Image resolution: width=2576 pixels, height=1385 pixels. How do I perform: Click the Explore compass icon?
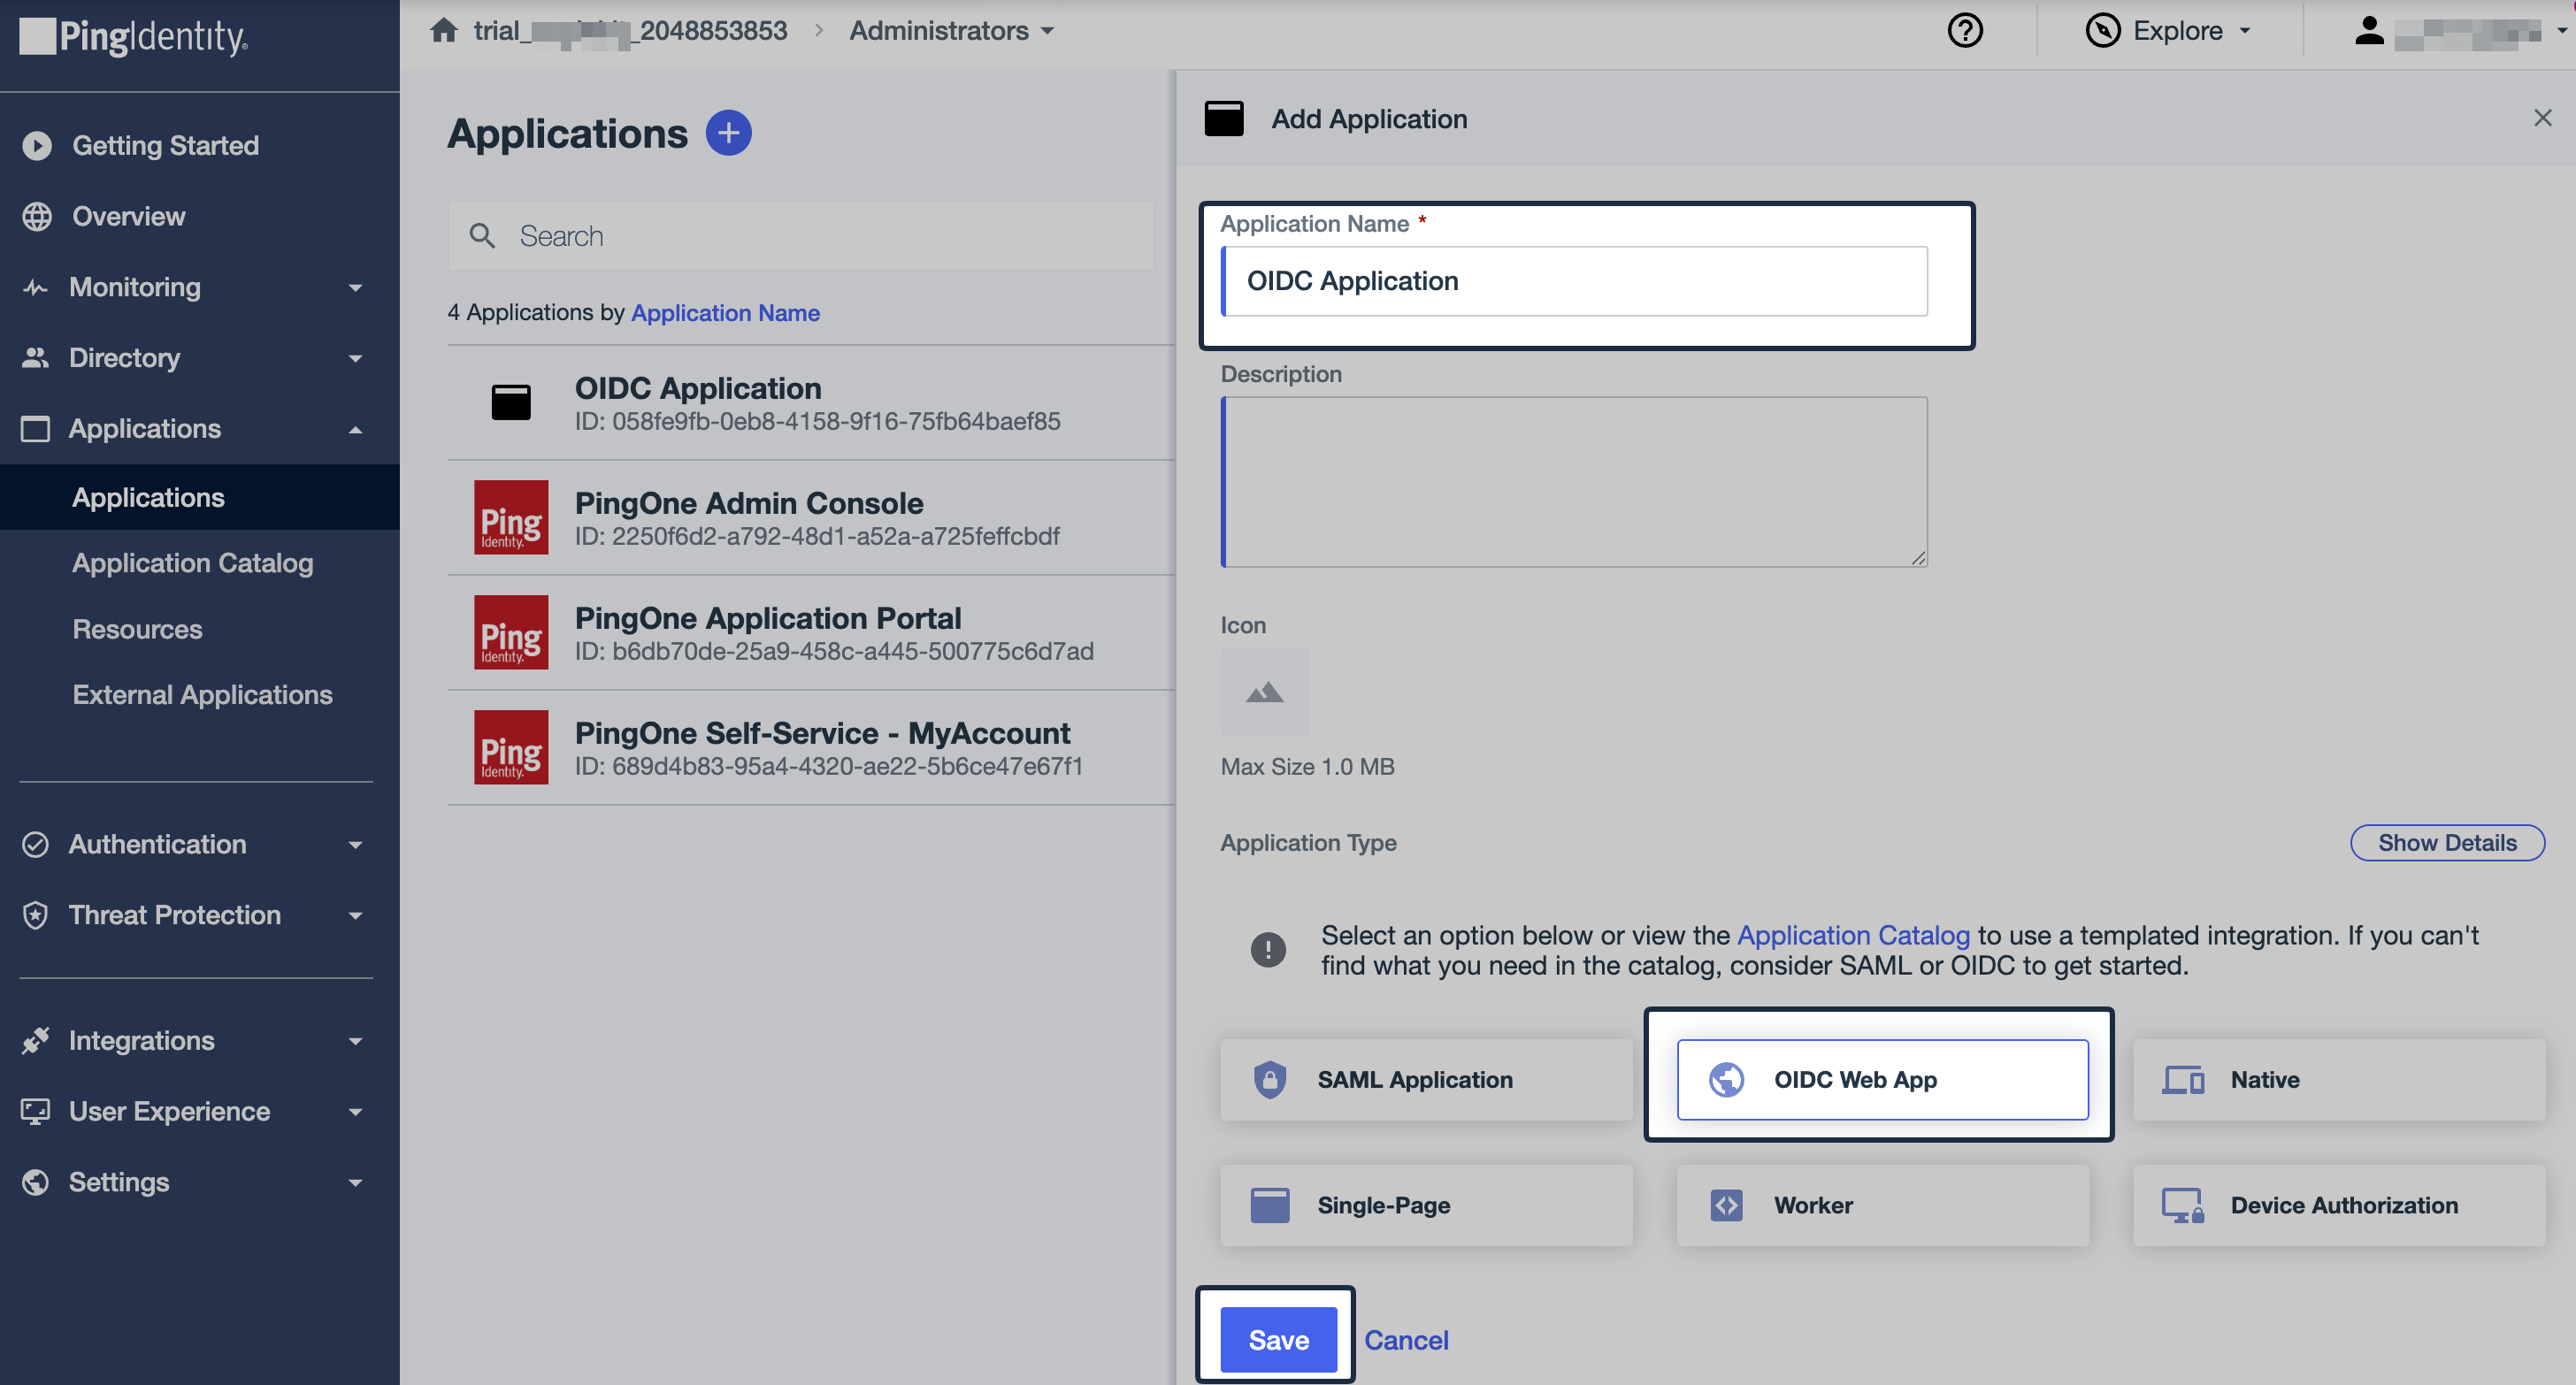pos(2104,30)
